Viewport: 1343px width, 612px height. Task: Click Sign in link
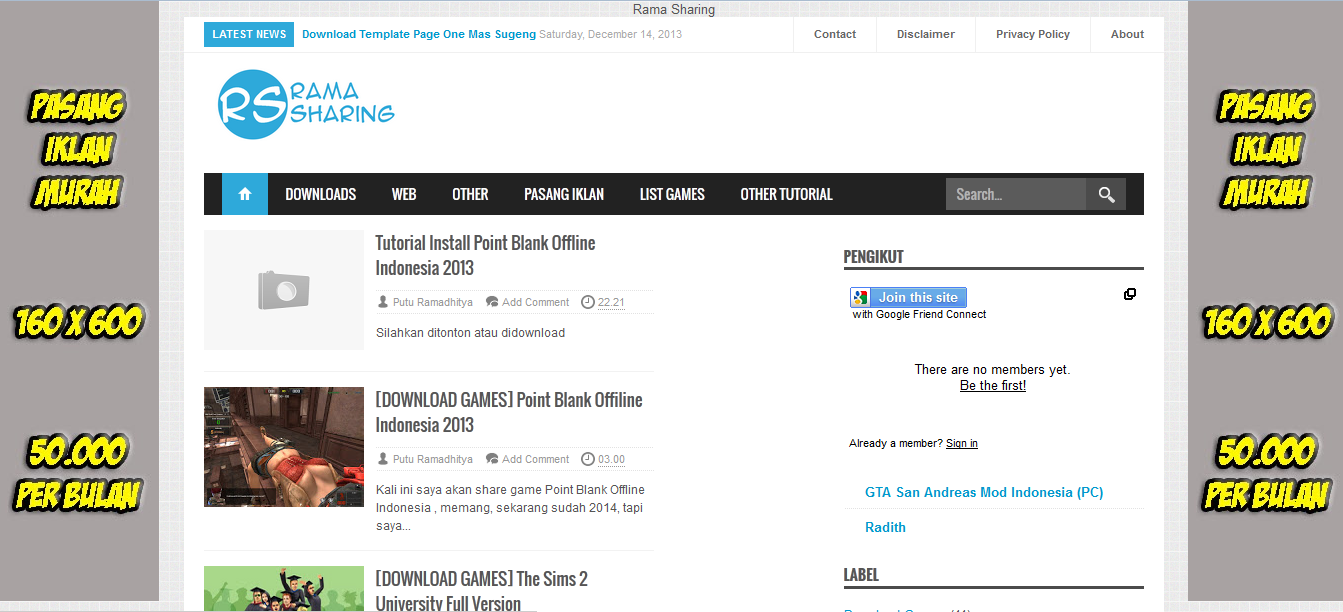(x=962, y=443)
